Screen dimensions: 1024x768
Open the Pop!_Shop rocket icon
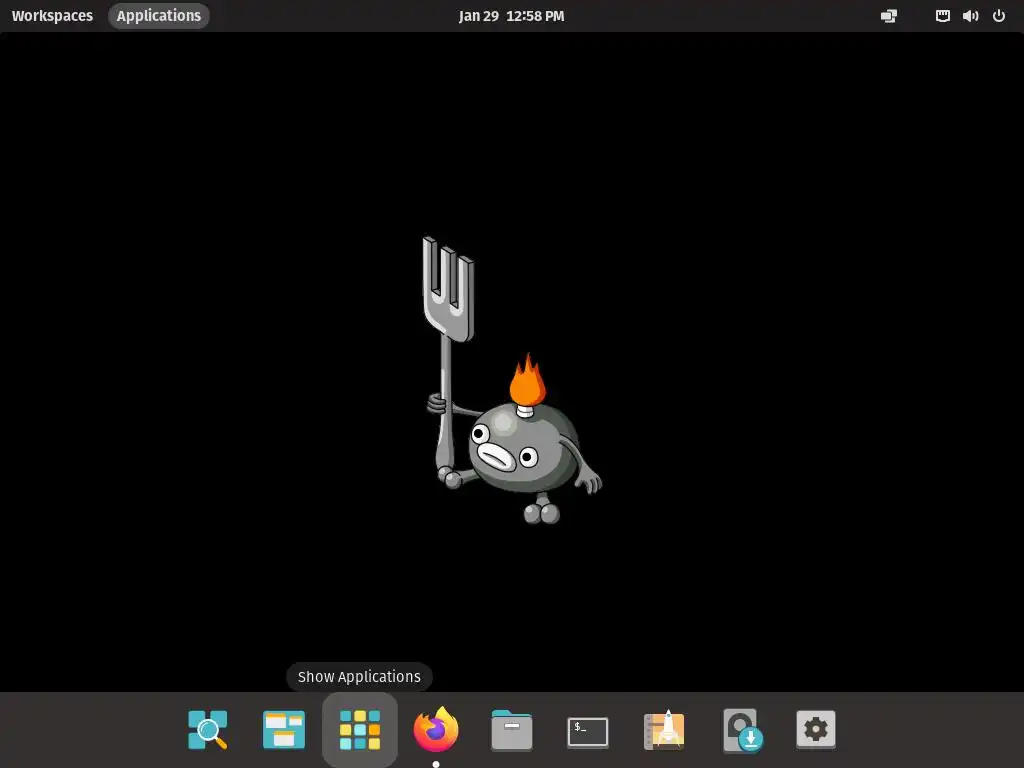(664, 729)
